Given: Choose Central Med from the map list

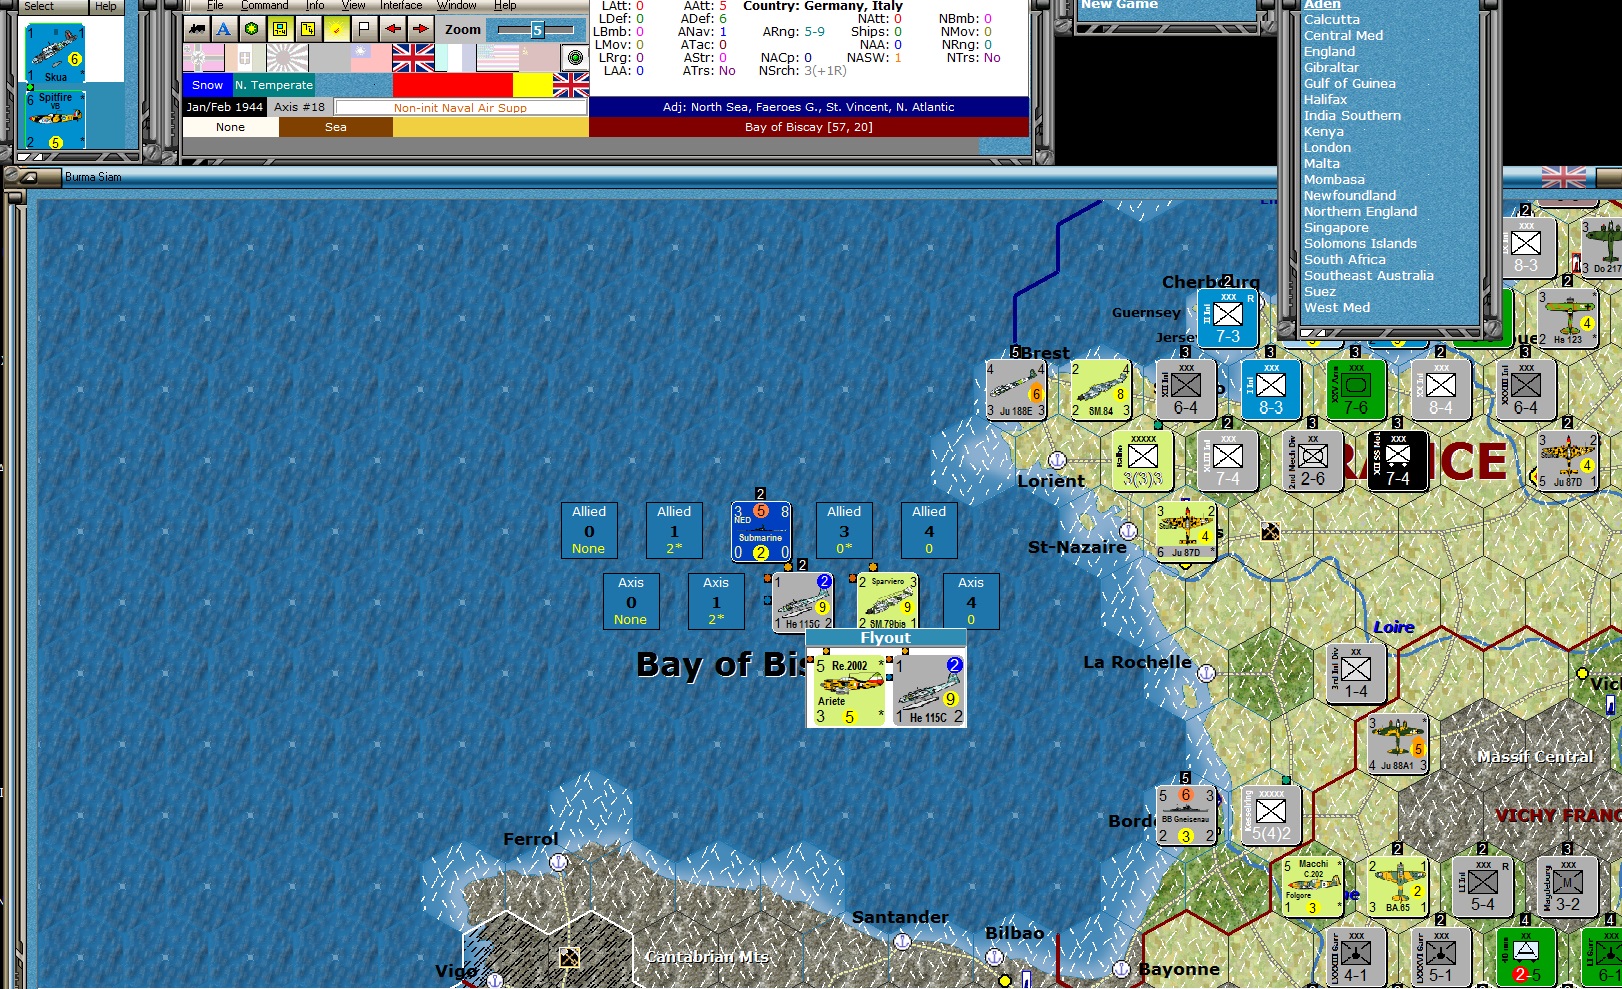Looking at the screenshot, I should click(1343, 36).
